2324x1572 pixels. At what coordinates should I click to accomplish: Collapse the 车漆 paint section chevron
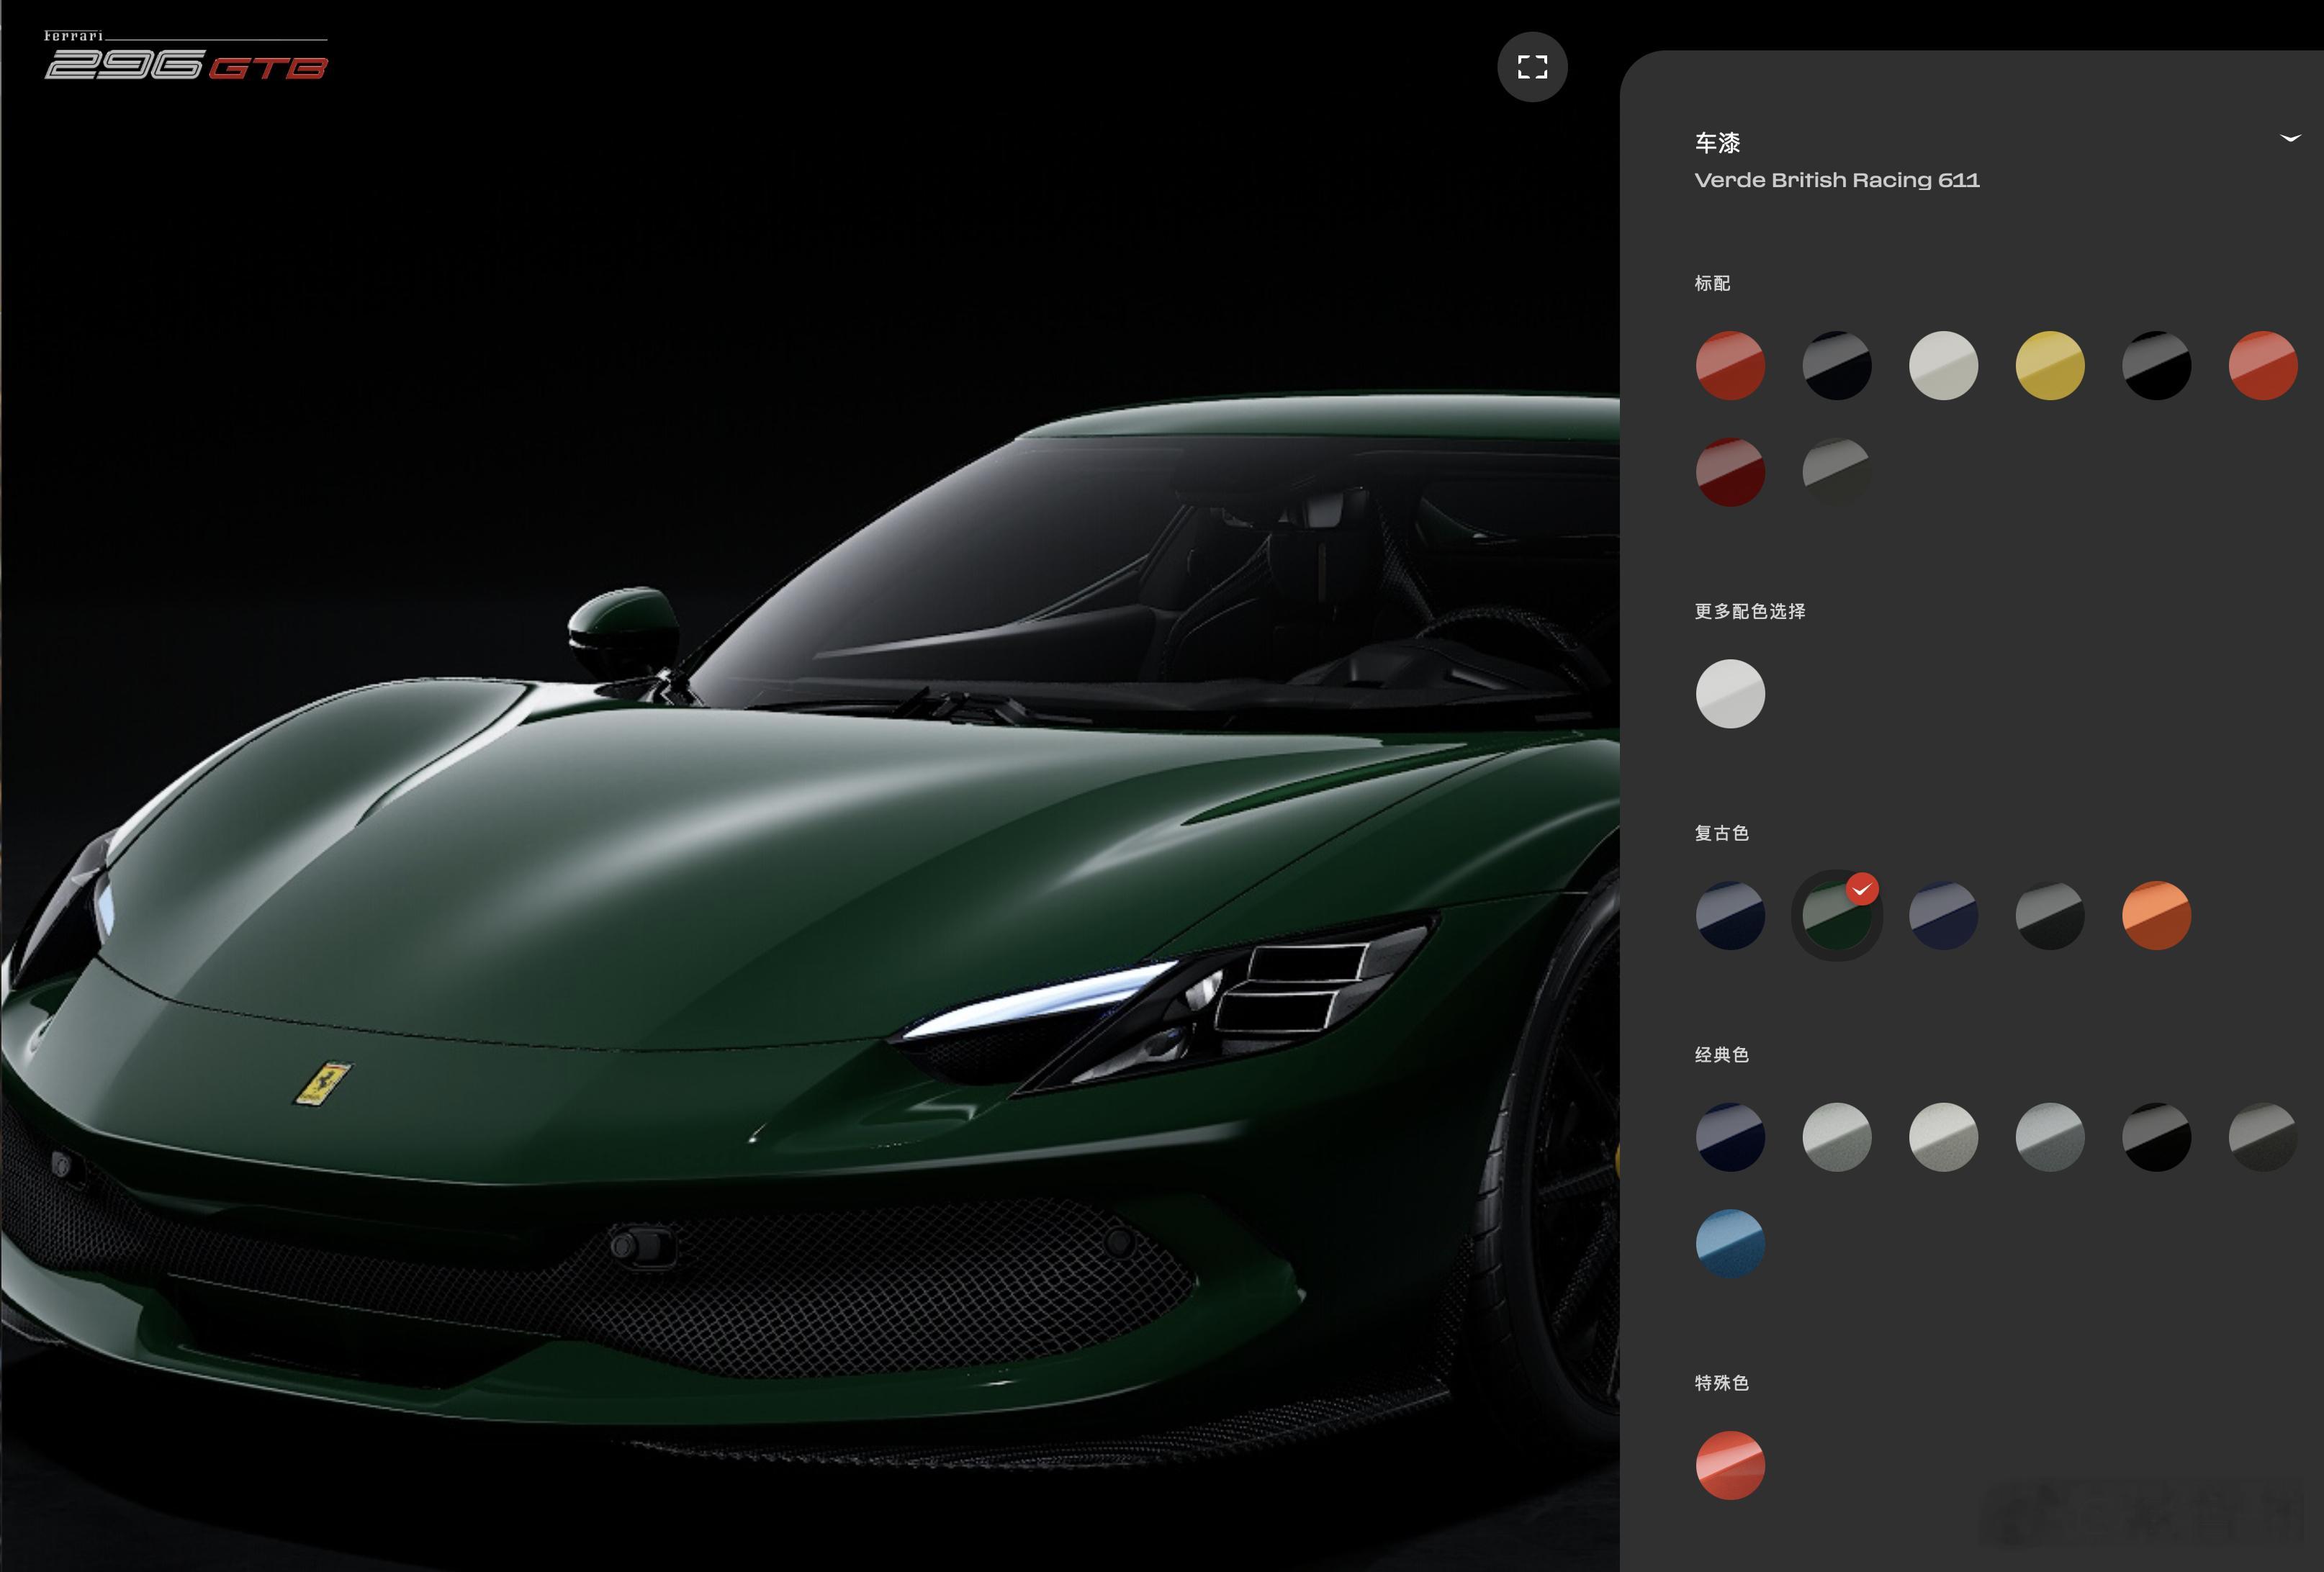pos(2290,138)
